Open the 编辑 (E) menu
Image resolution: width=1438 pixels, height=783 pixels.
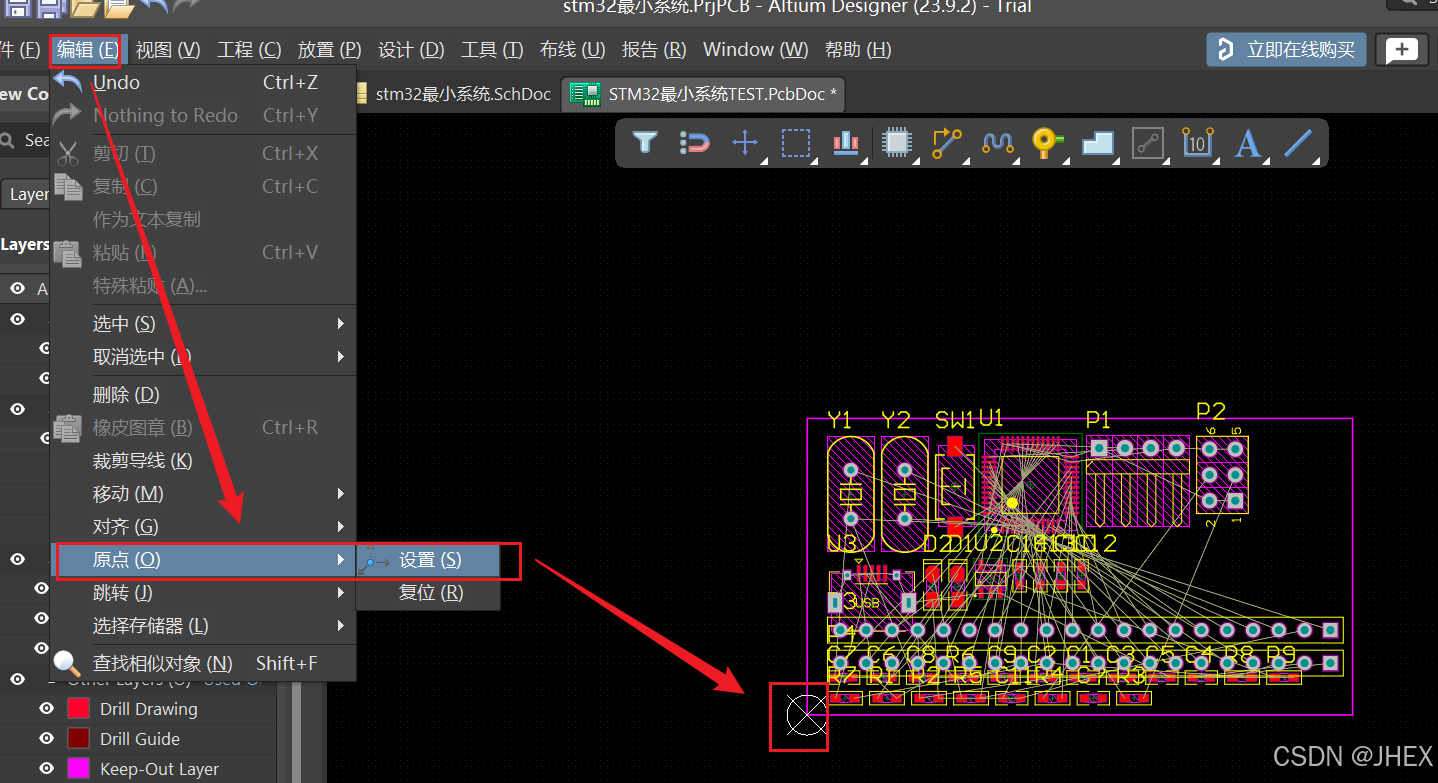(x=87, y=49)
